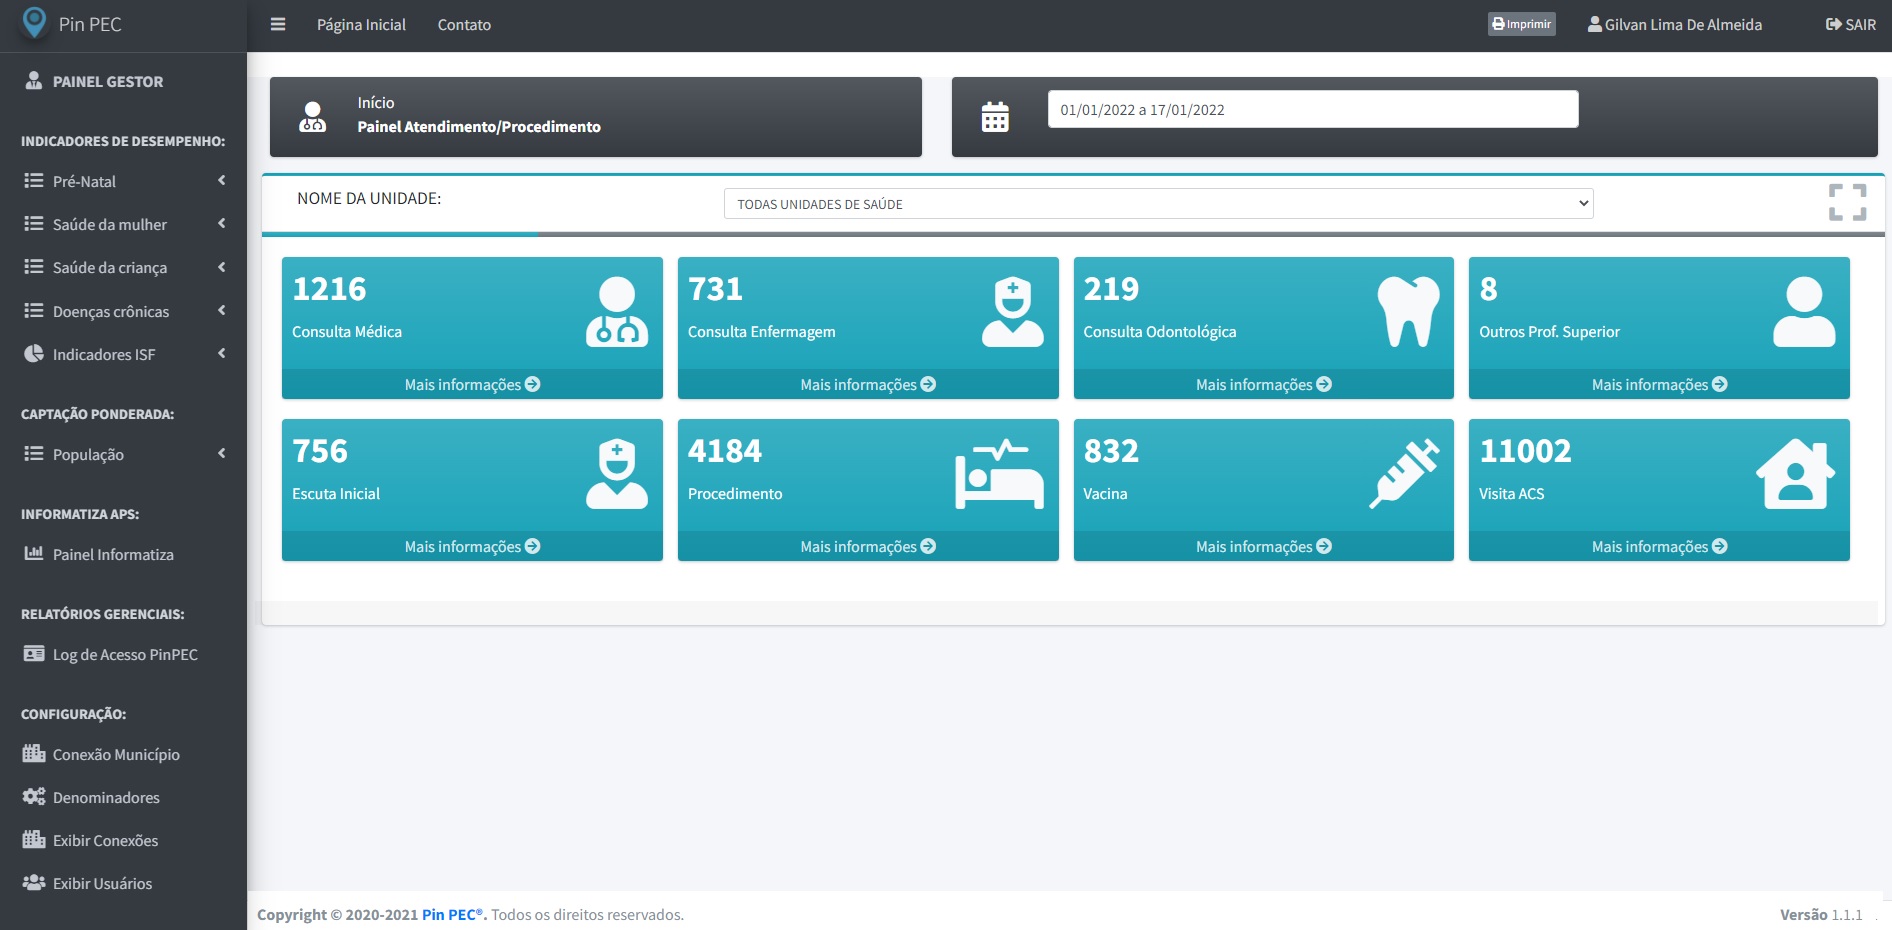Image resolution: width=1892 pixels, height=930 pixels.
Task: Open Mais informações for Visita ACS
Action: tap(1659, 546)
